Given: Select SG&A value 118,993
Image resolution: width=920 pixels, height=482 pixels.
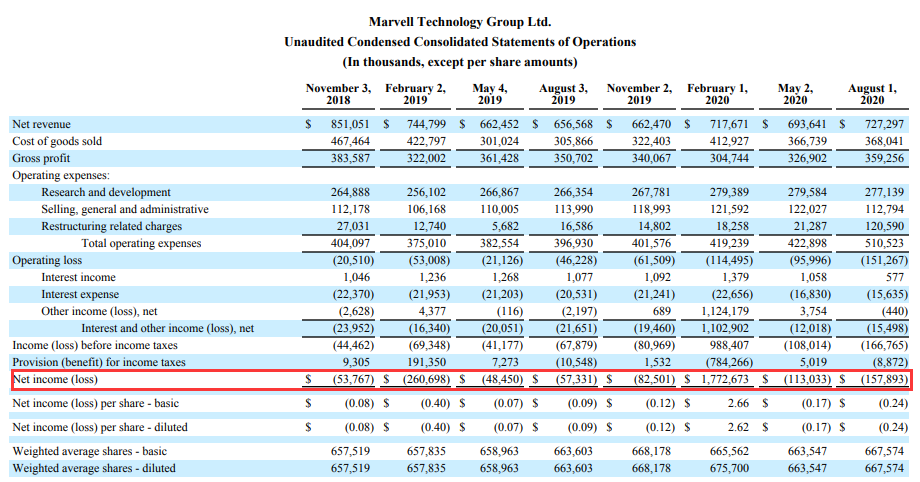Looking at the screenshot, I should (x=651, y=210).
